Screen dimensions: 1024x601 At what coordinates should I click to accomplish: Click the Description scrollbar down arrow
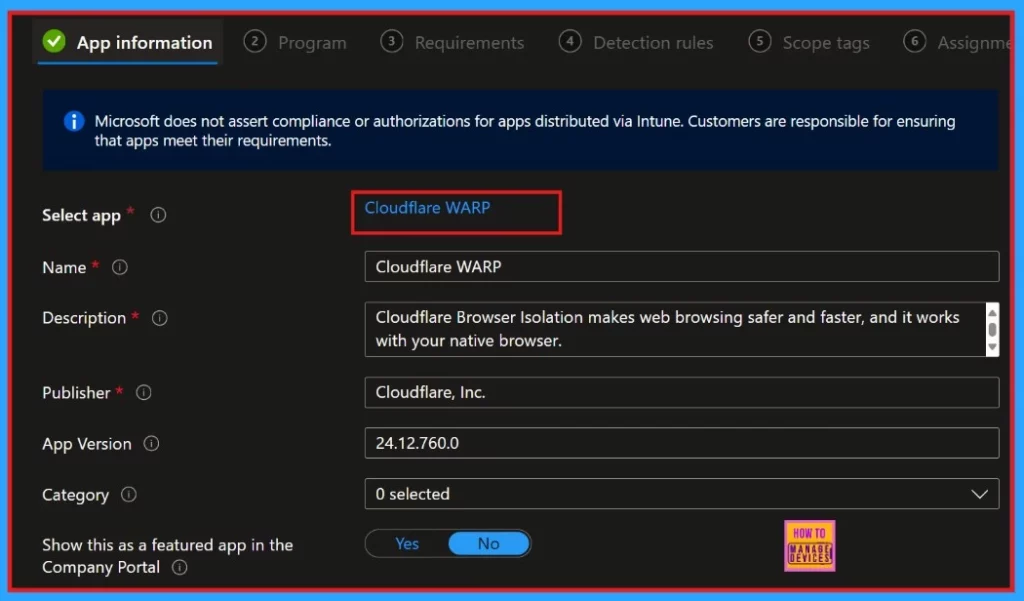pos(992,347)
